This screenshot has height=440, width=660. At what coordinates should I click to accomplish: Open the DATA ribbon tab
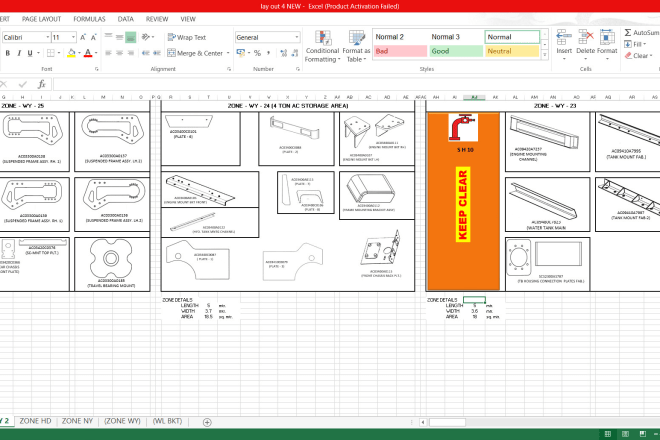125,19
